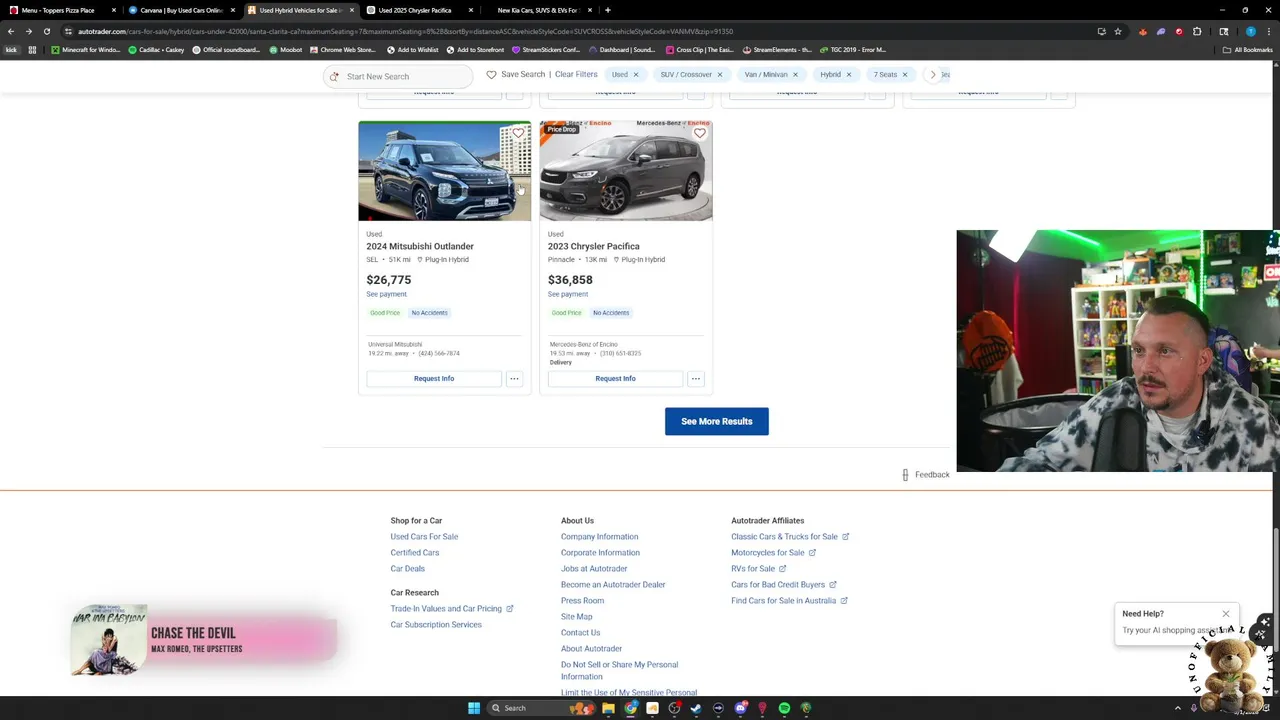Screen dimensions: 1280x720
Task: Remove the Van / Minivan filter chip
Action: [x=796, y=75]
